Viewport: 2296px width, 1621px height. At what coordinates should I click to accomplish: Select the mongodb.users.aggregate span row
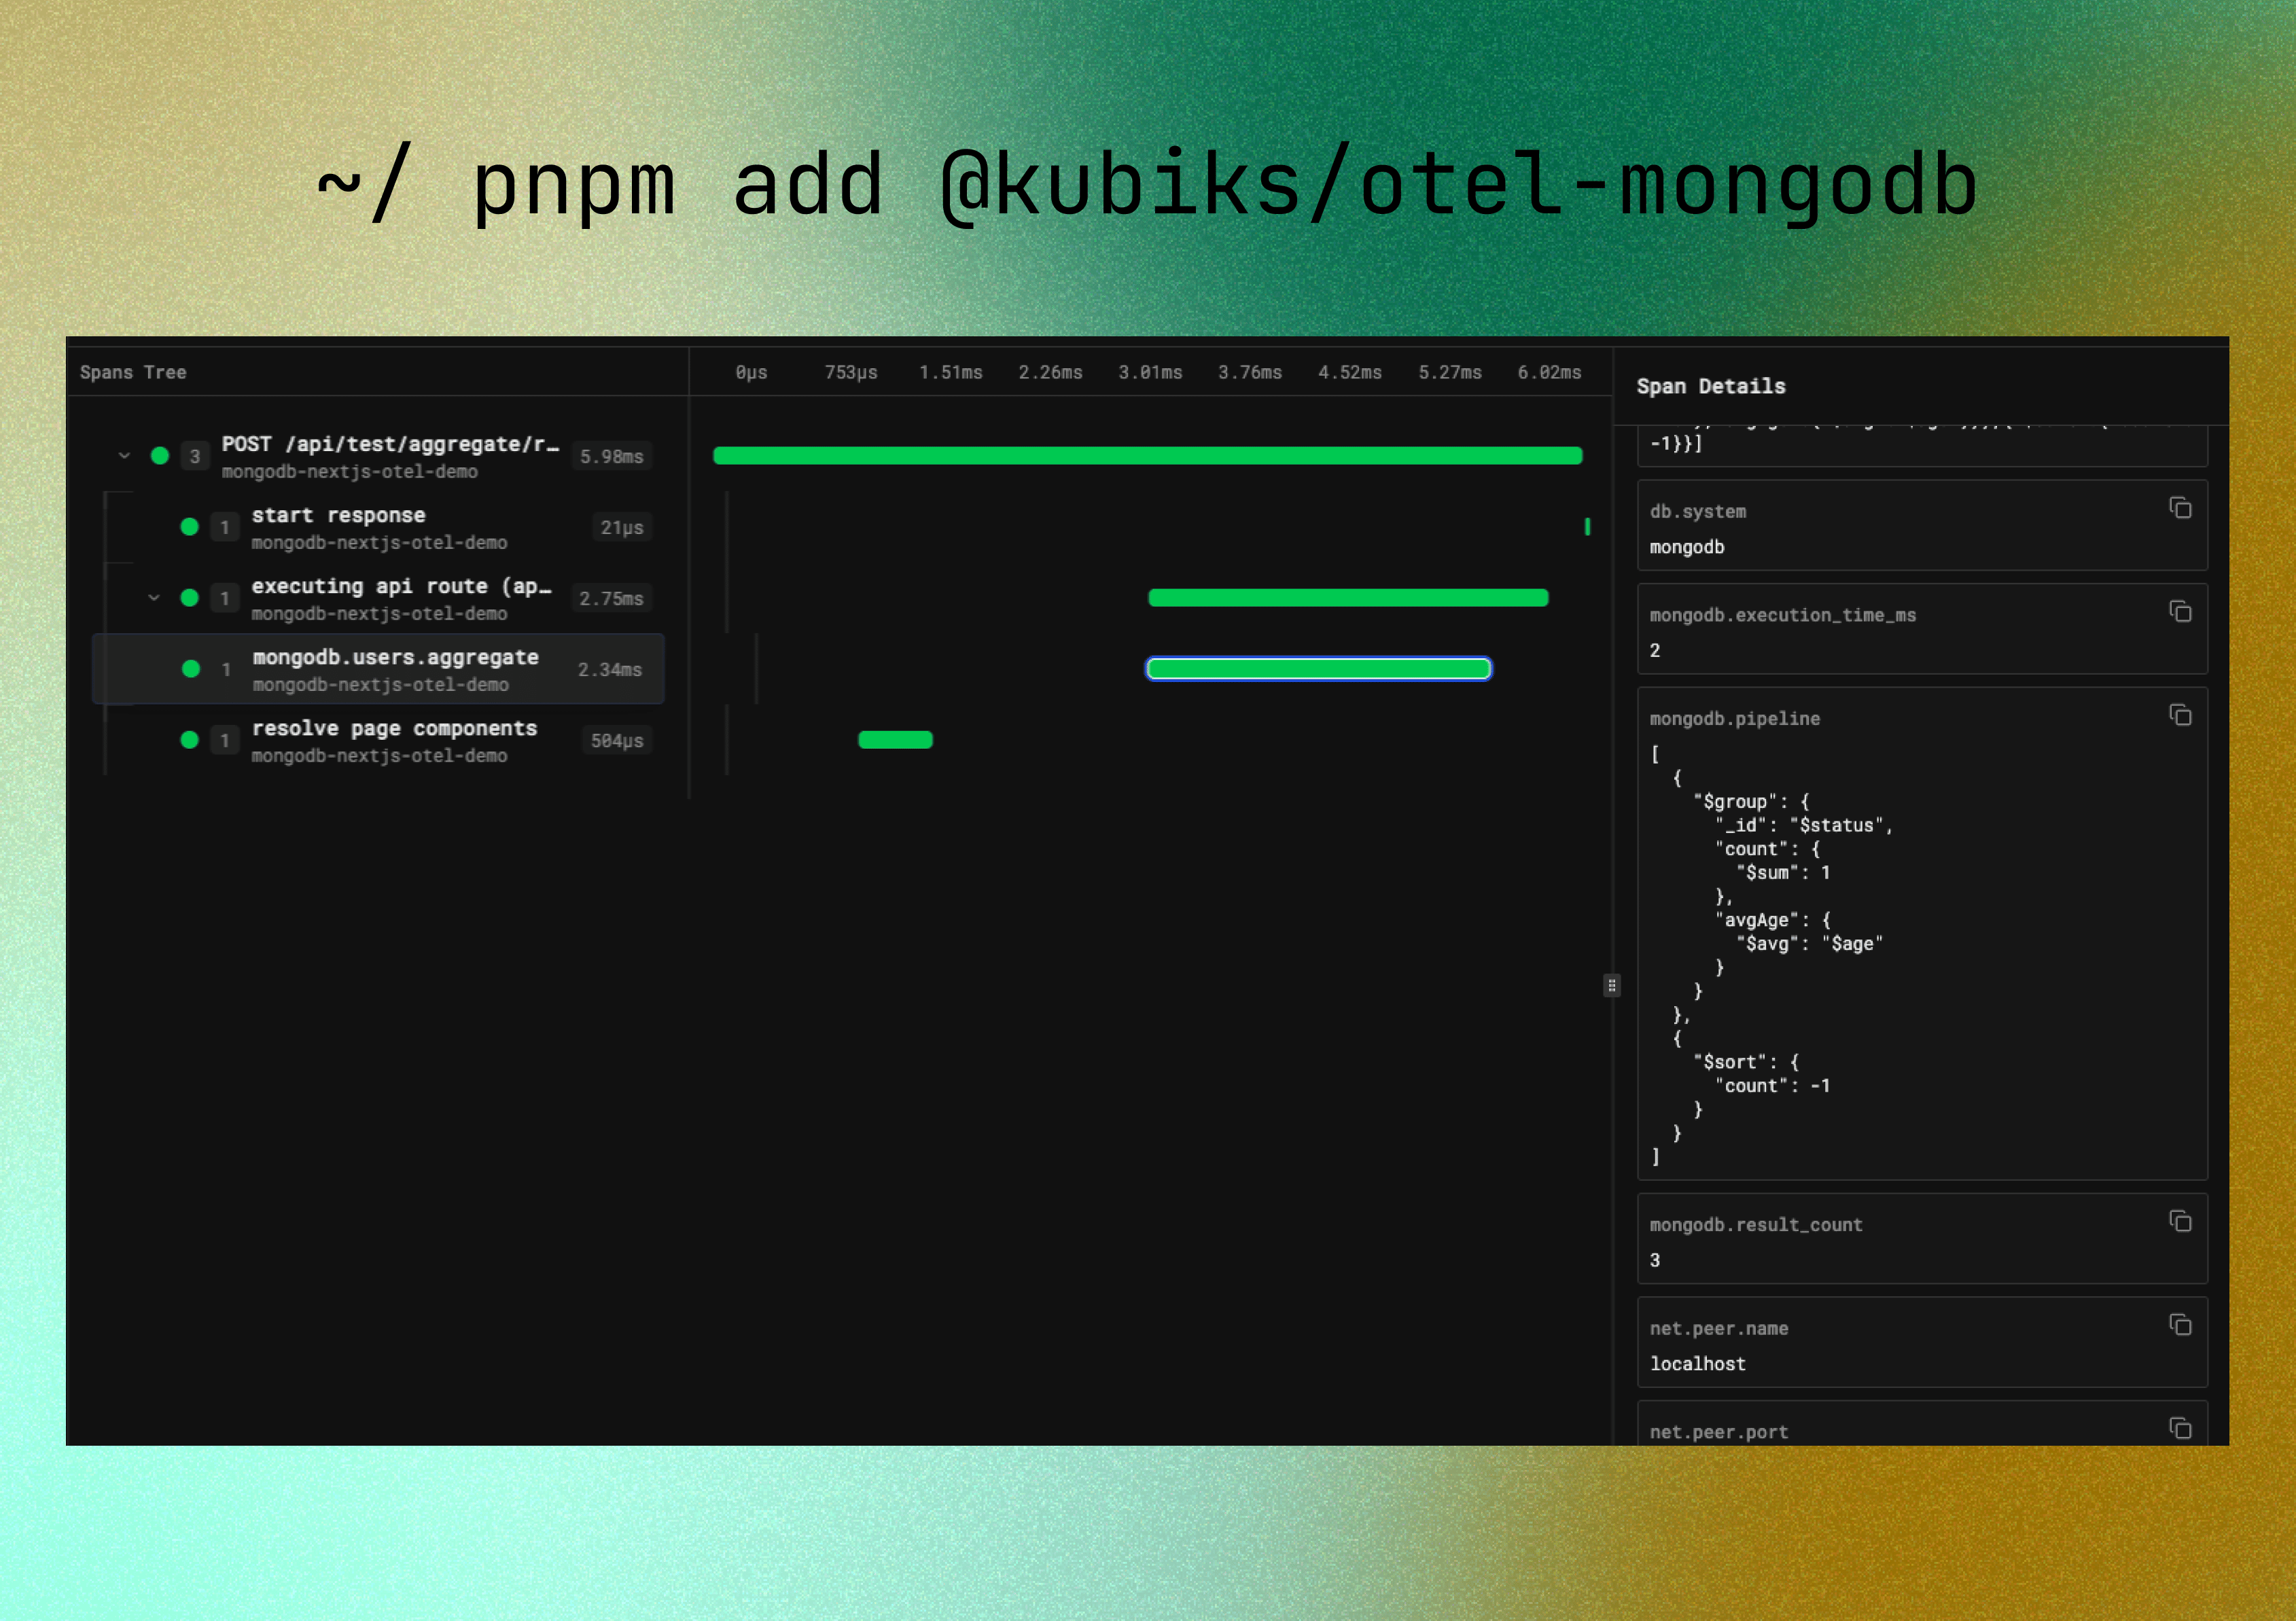point(378,669)
